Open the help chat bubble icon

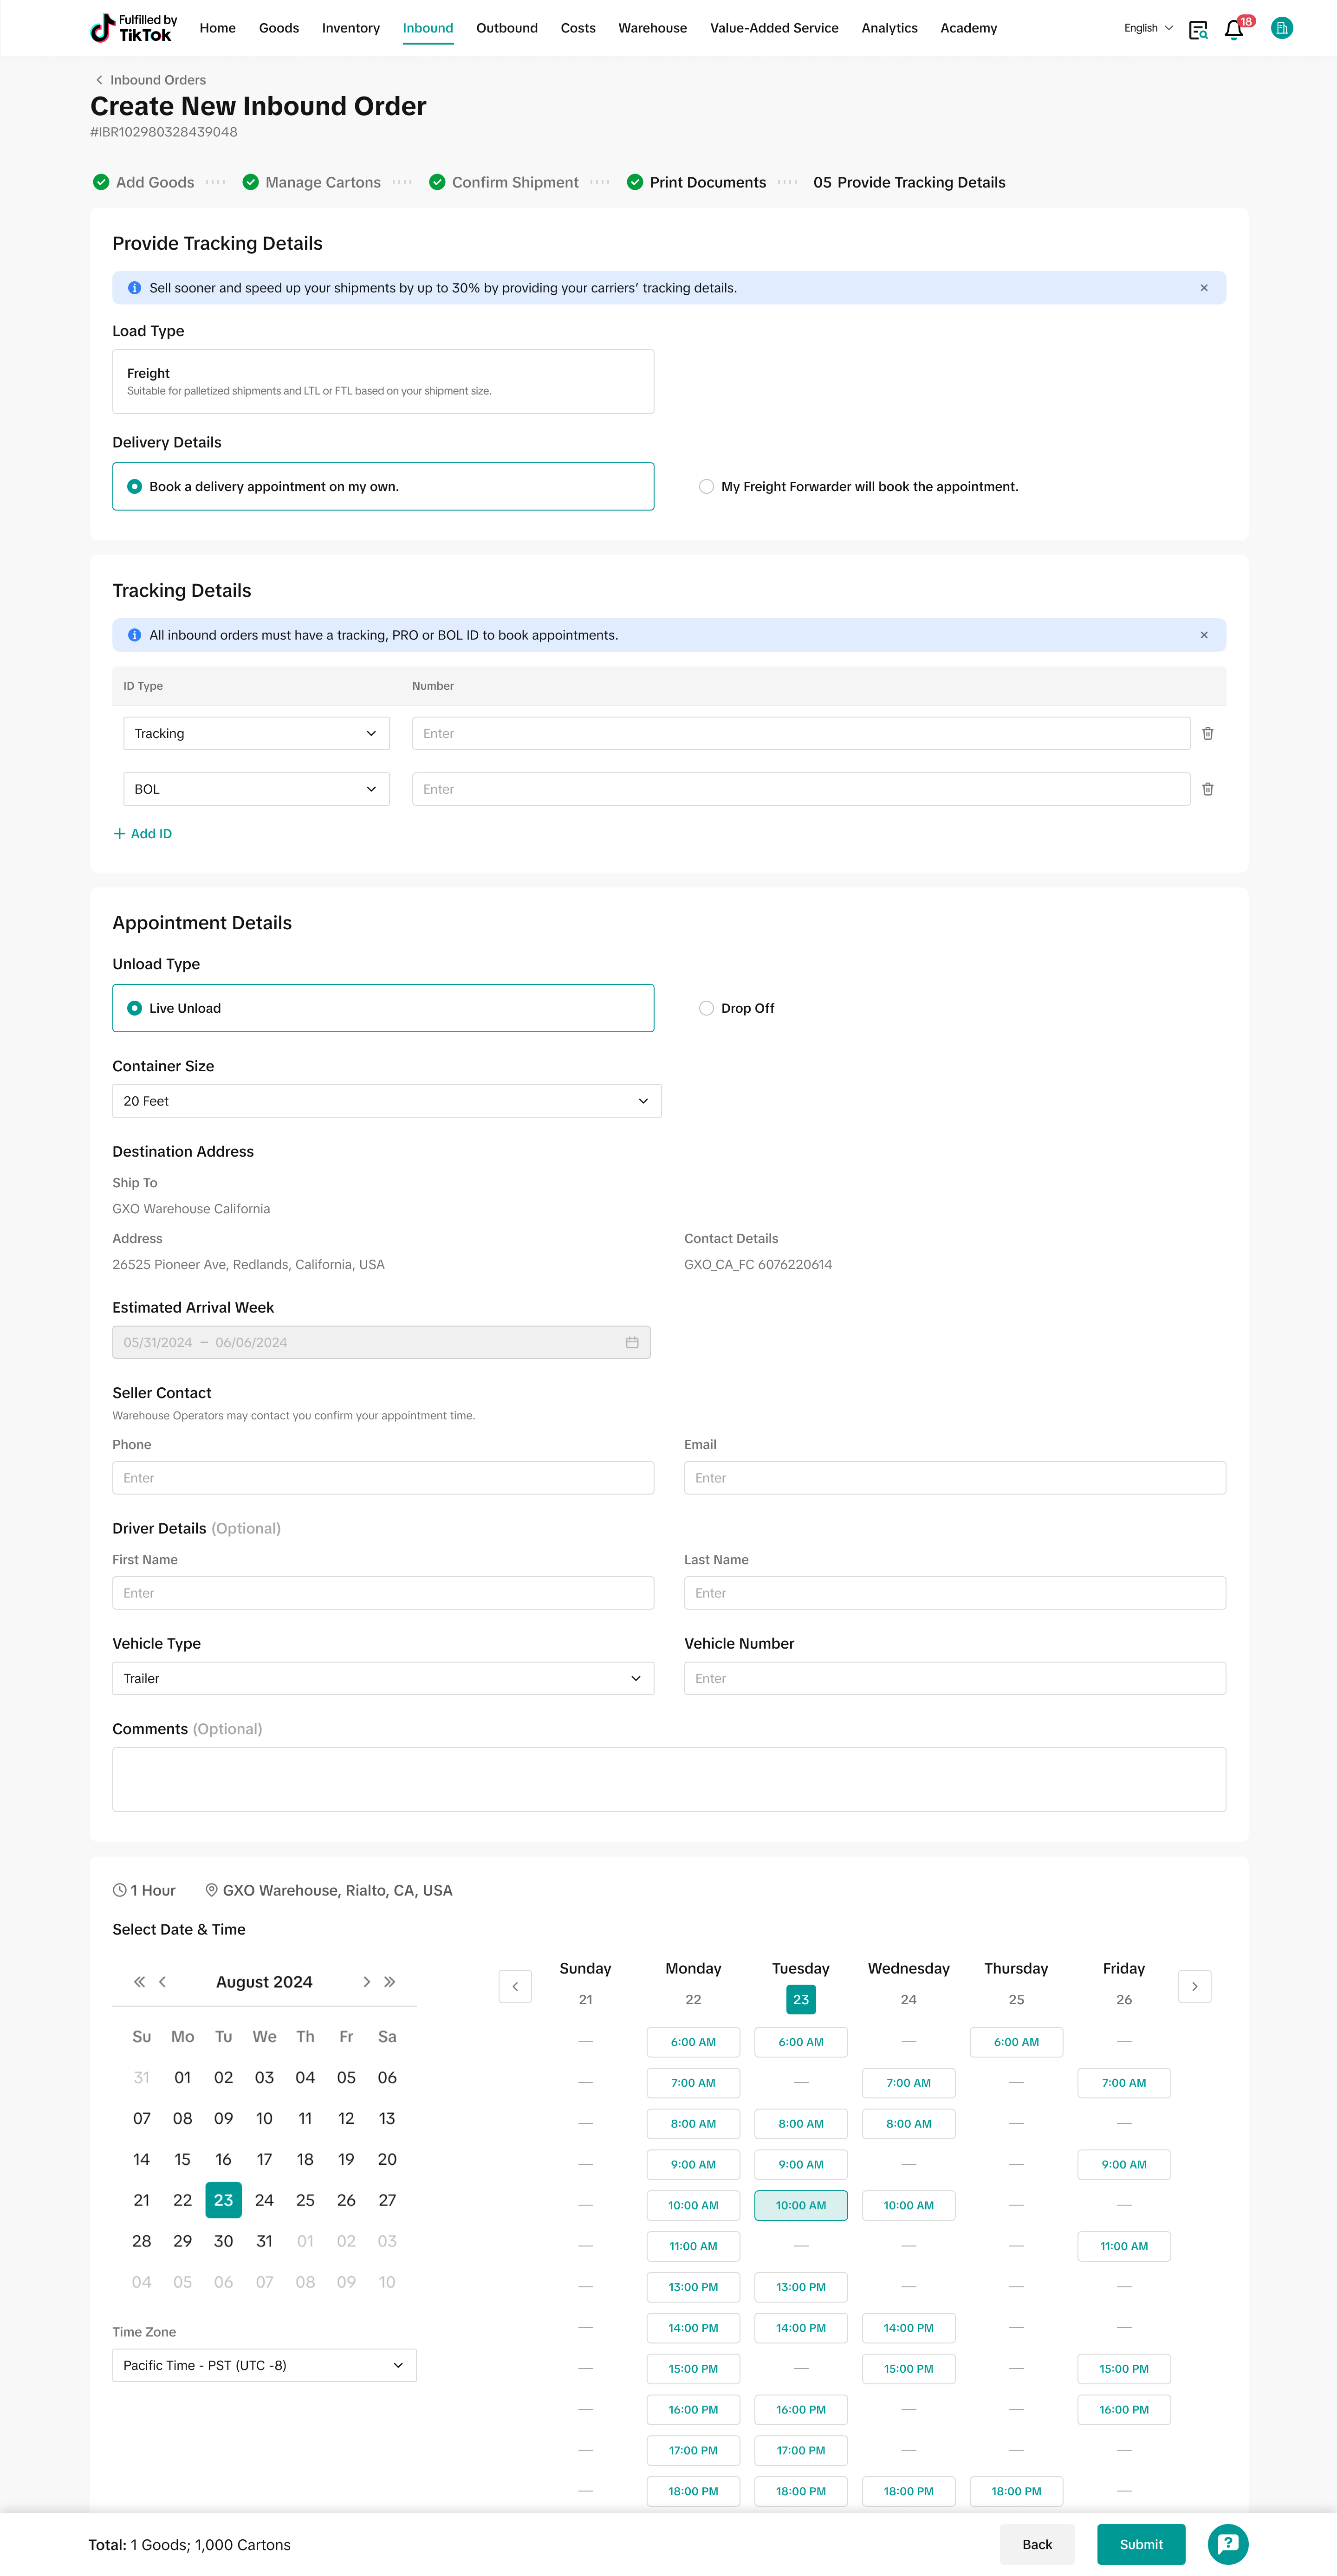1227,2544
